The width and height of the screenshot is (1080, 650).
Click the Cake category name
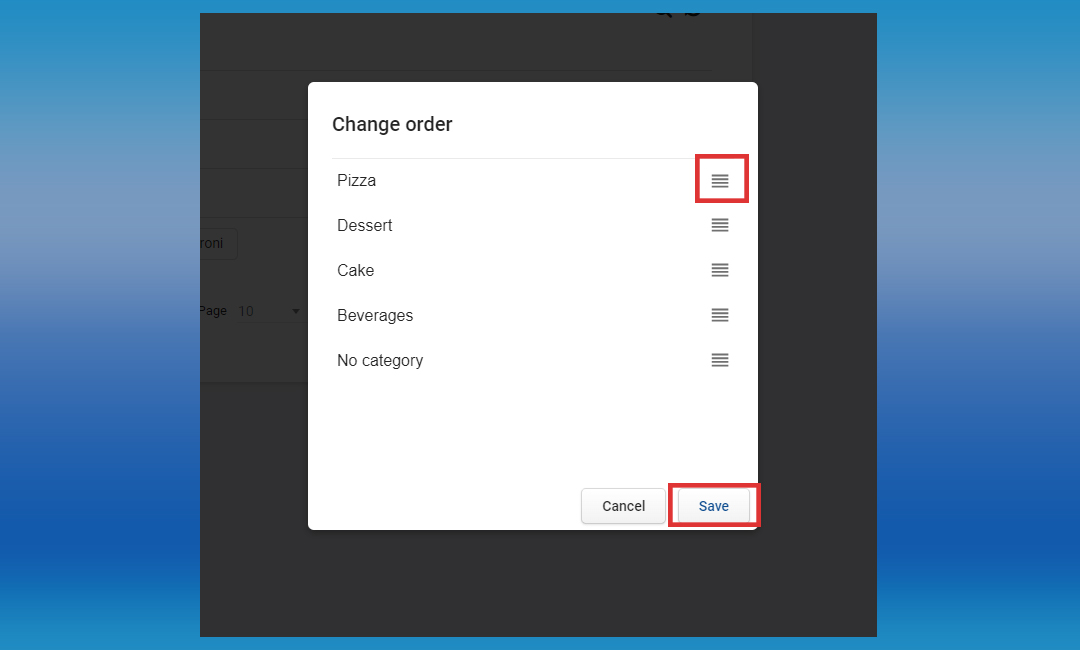click(356, 271)
